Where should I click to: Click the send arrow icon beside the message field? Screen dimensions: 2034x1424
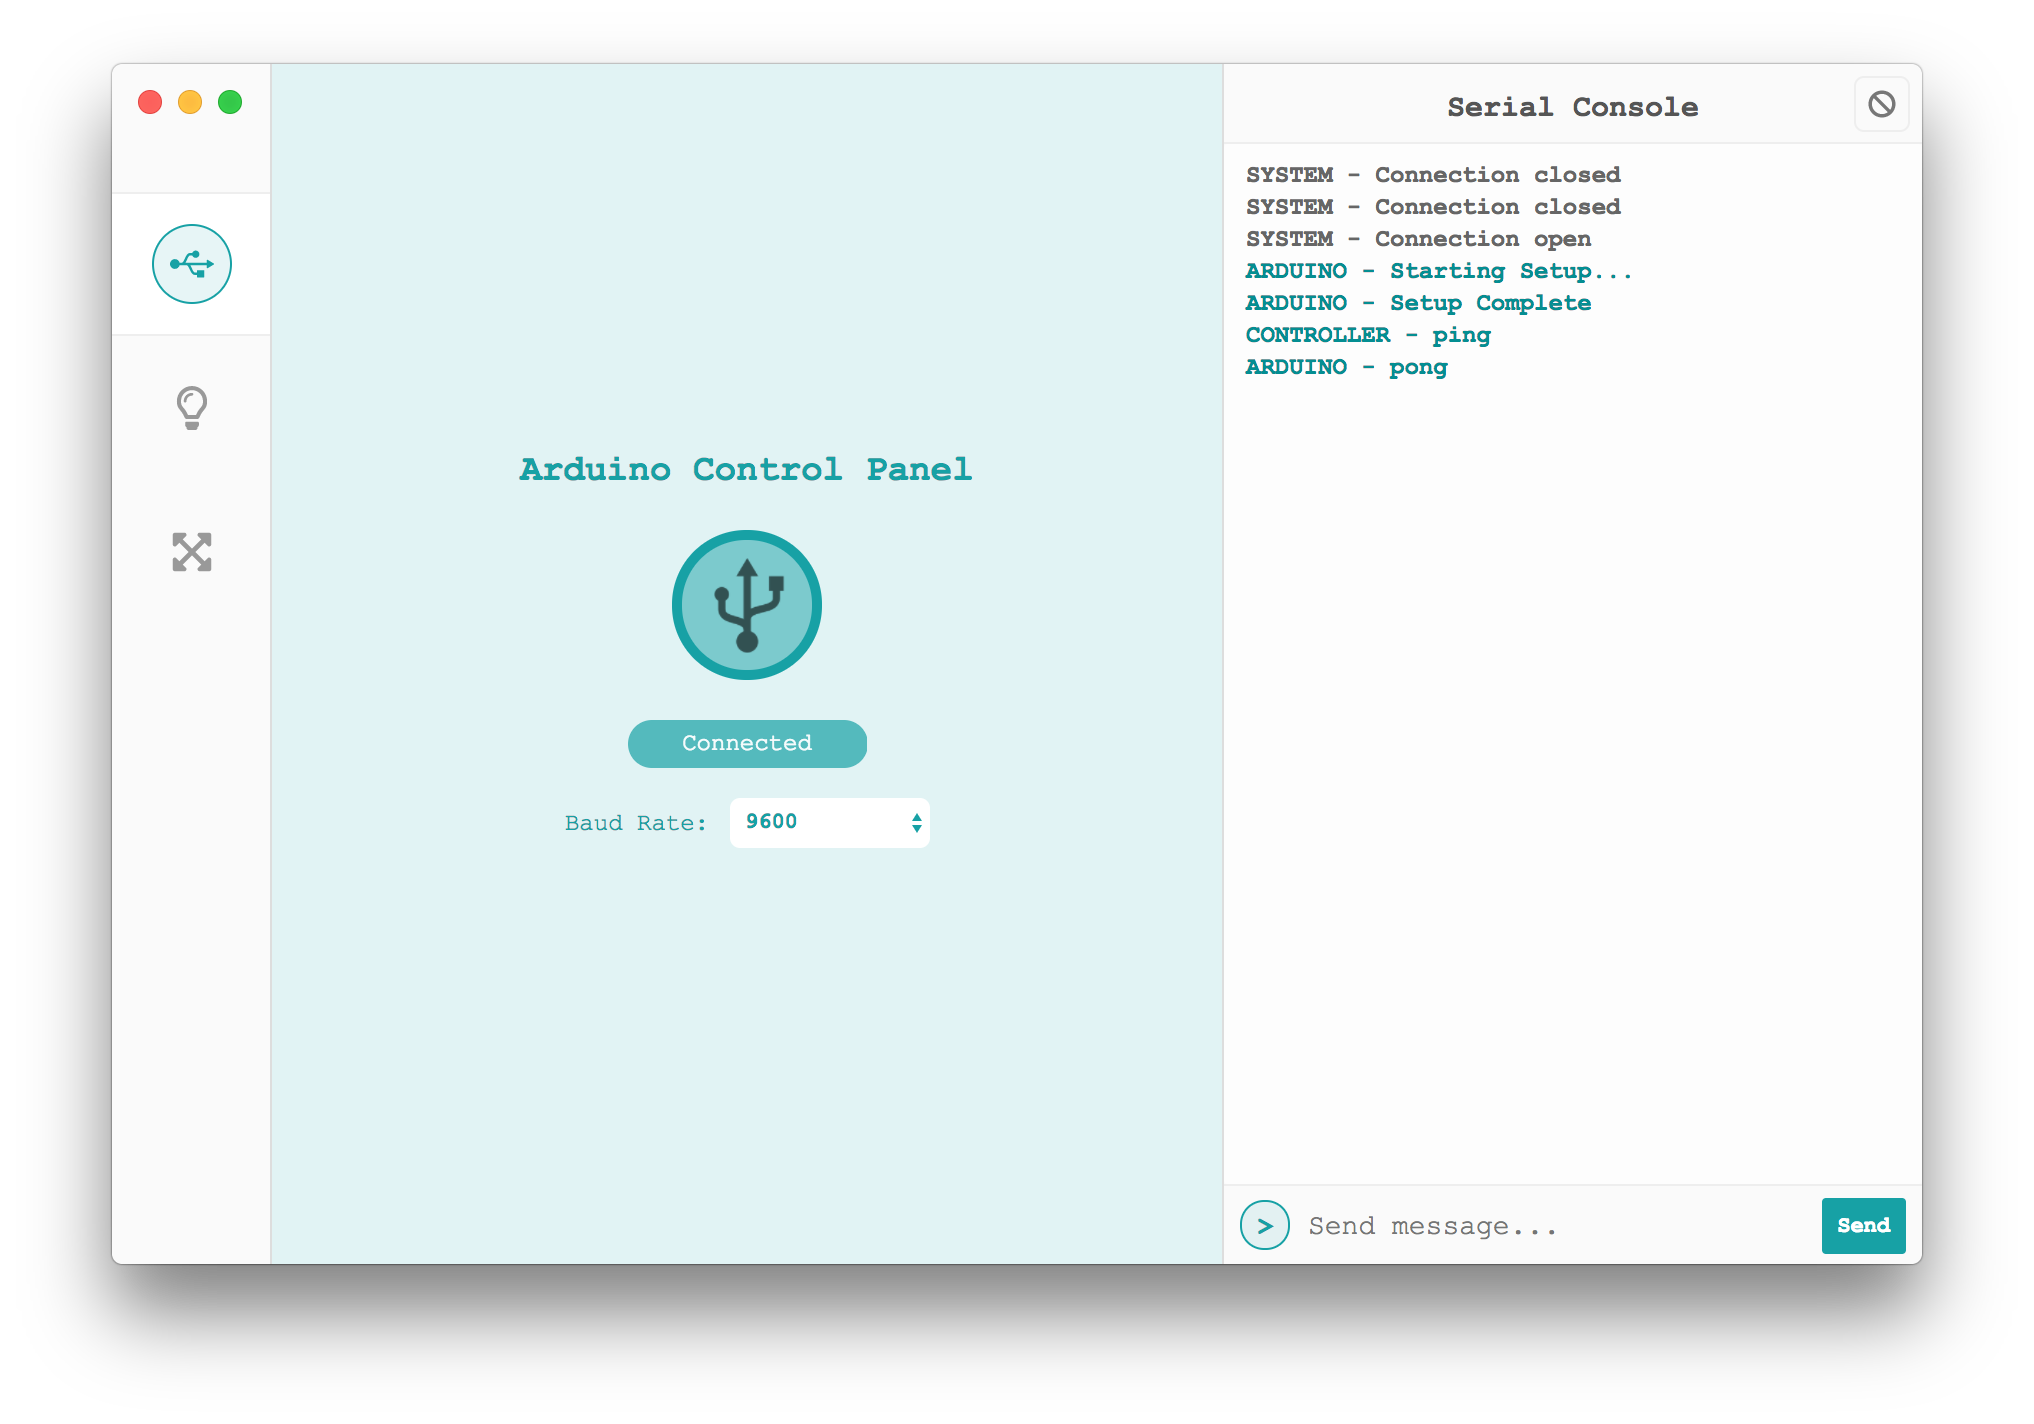[1264, 1225]
